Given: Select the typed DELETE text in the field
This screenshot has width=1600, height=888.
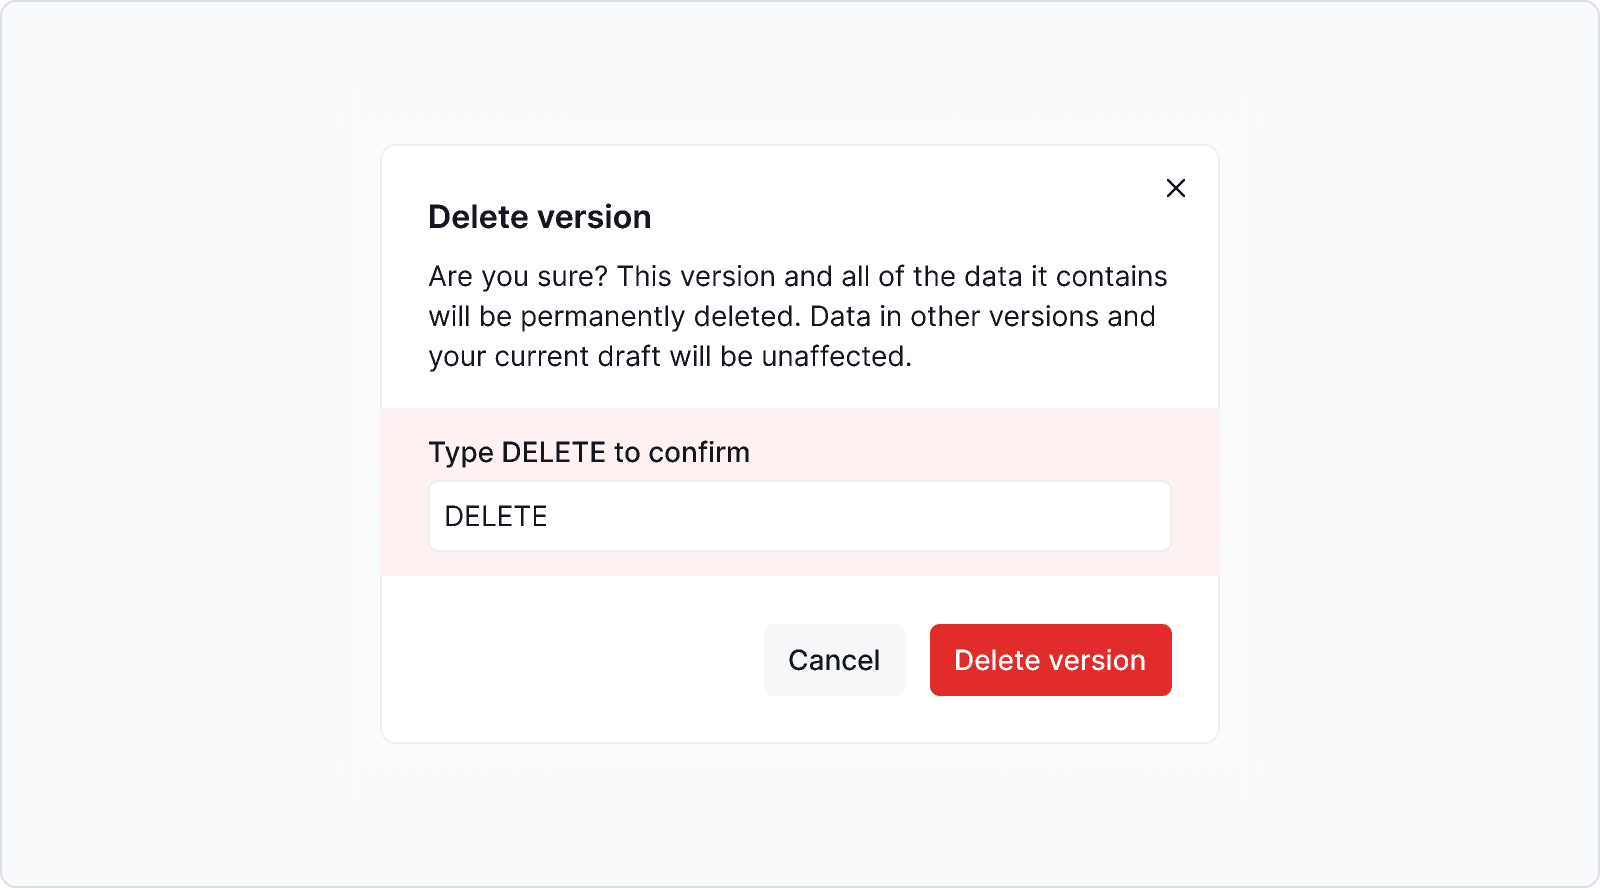Looking at the screenshot, I should pos(497,515).
